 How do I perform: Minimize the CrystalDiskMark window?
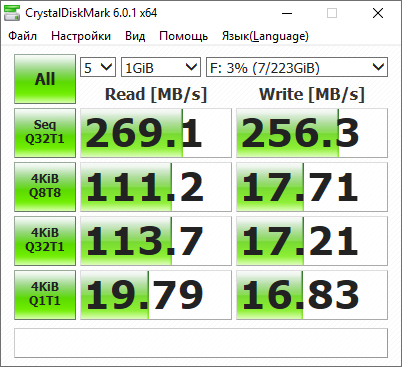287,13
